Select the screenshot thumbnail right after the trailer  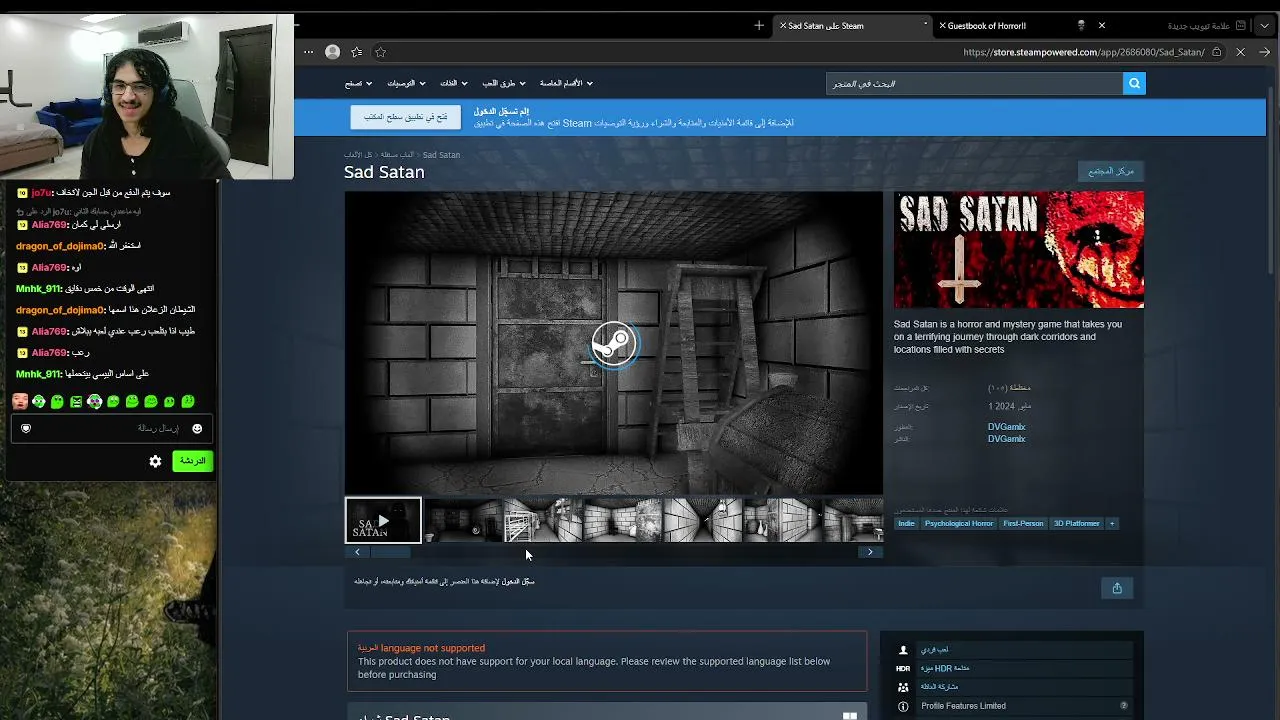coord(462,520)
